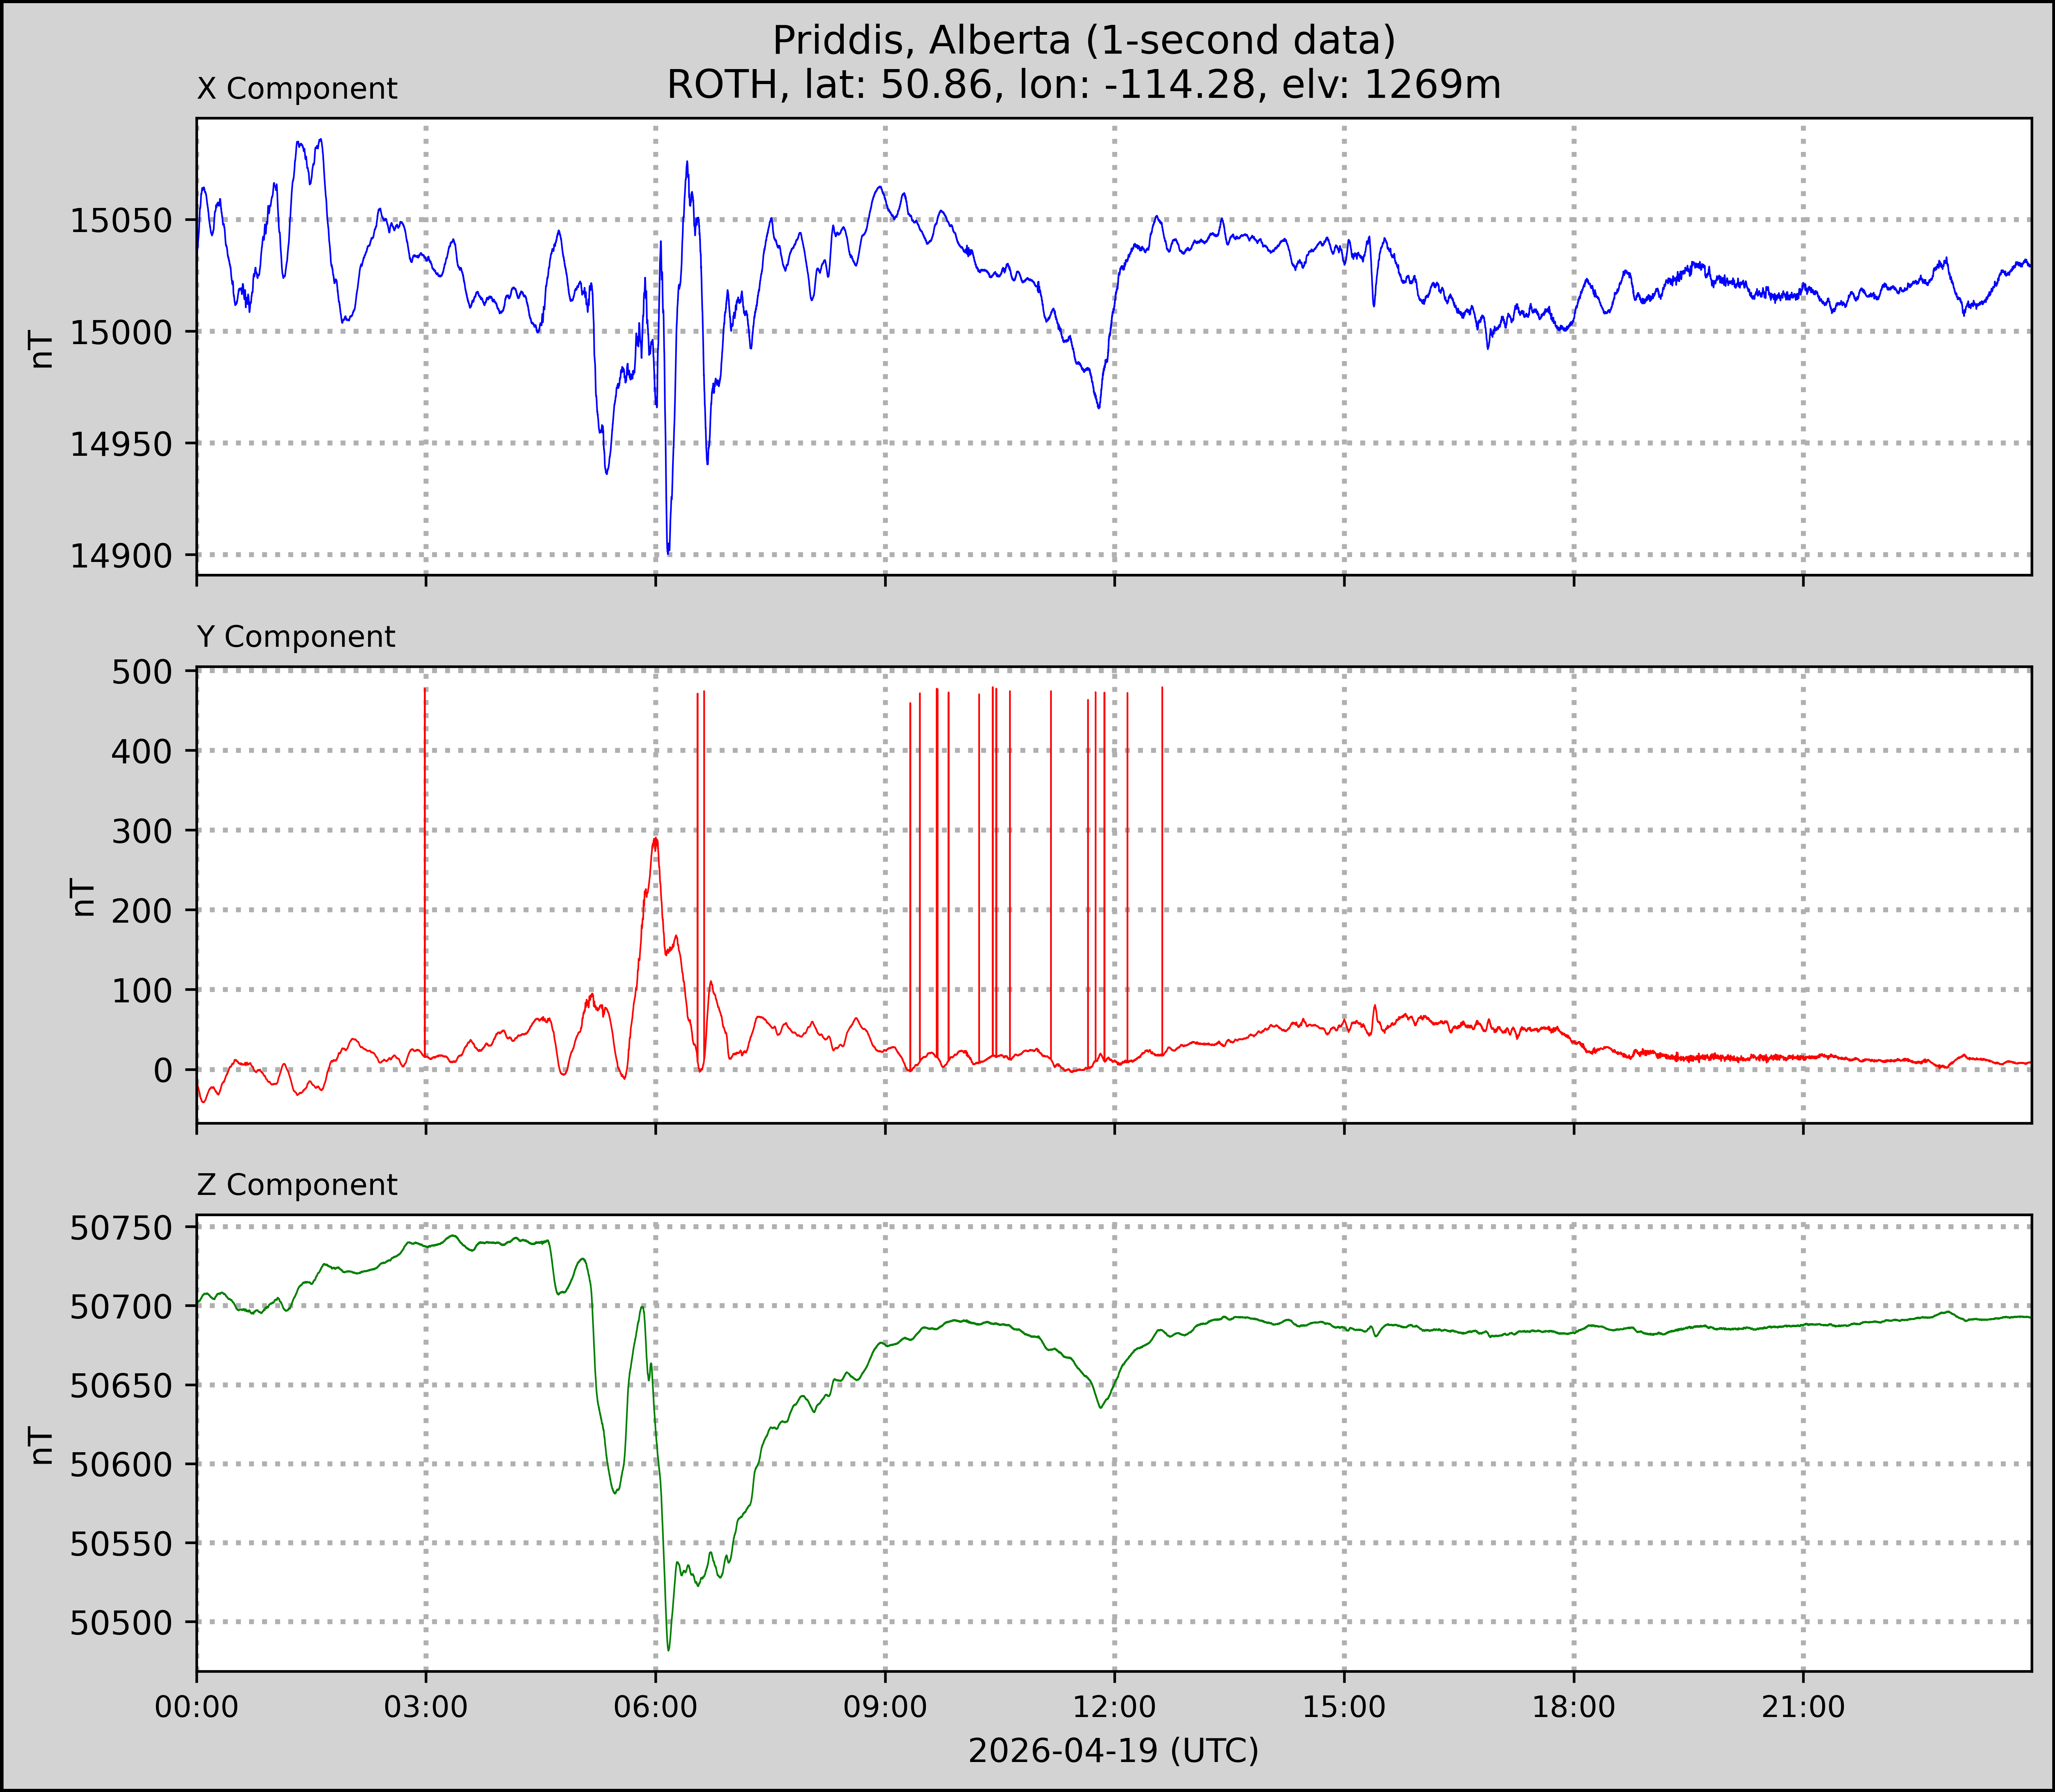
Task: Click the Y component peak near 06:00
Action: [x=655, y=840]
